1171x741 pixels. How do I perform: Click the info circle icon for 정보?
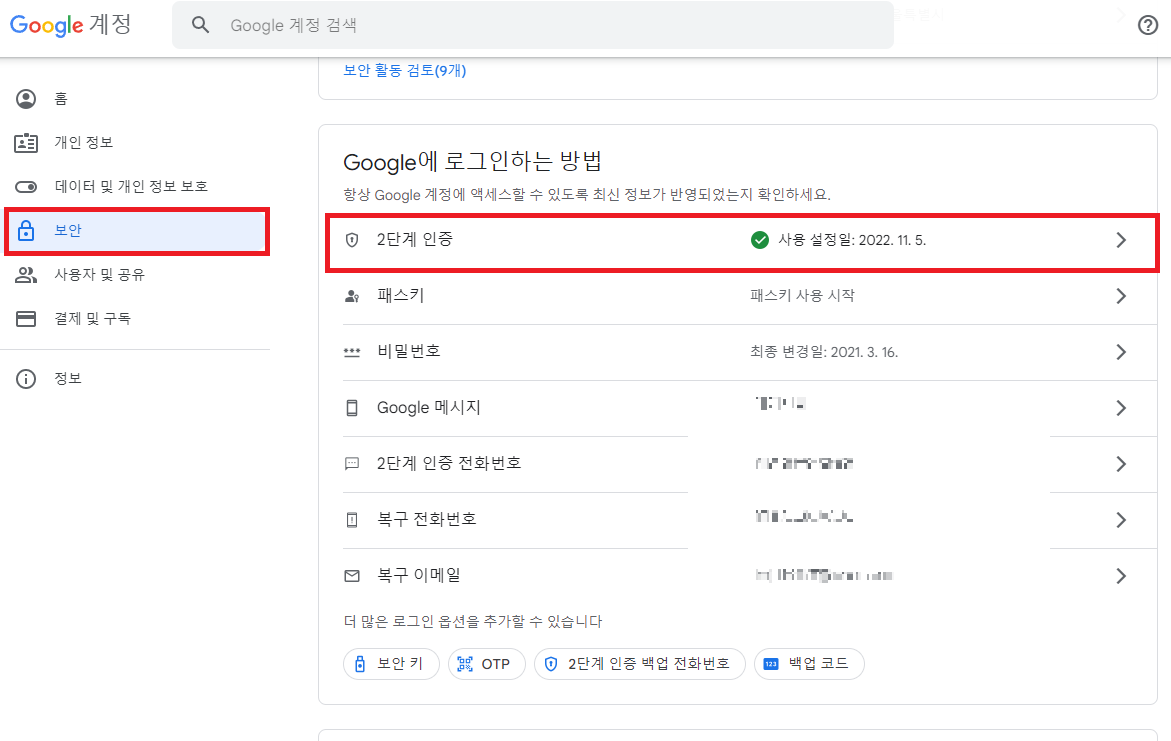26,379
